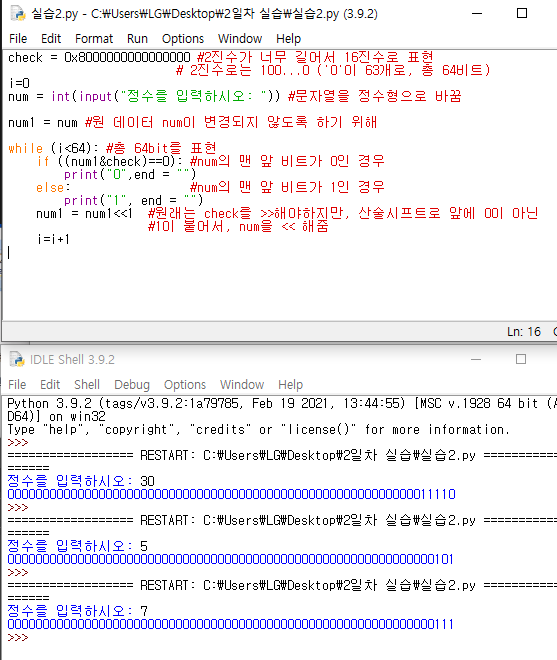Open the Shell menu in IDLE Shell
557x660 pixels.
(87, 384)
